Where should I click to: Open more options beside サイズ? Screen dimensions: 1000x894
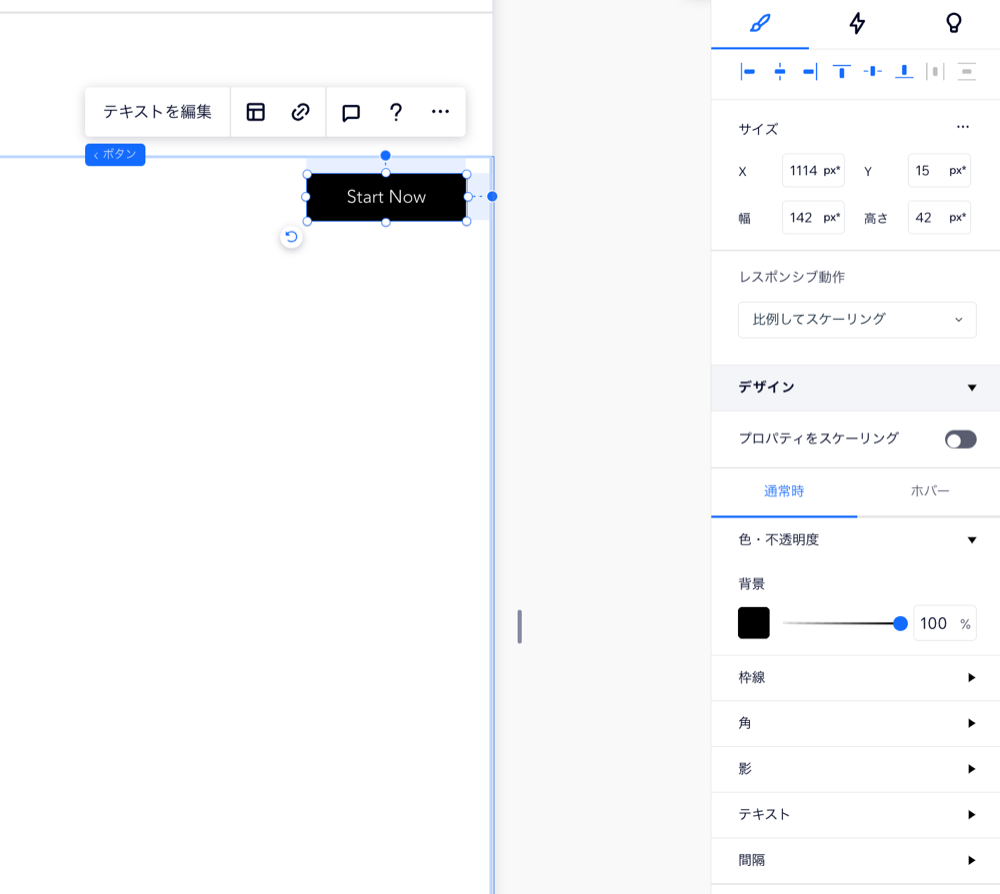[962, 127]
